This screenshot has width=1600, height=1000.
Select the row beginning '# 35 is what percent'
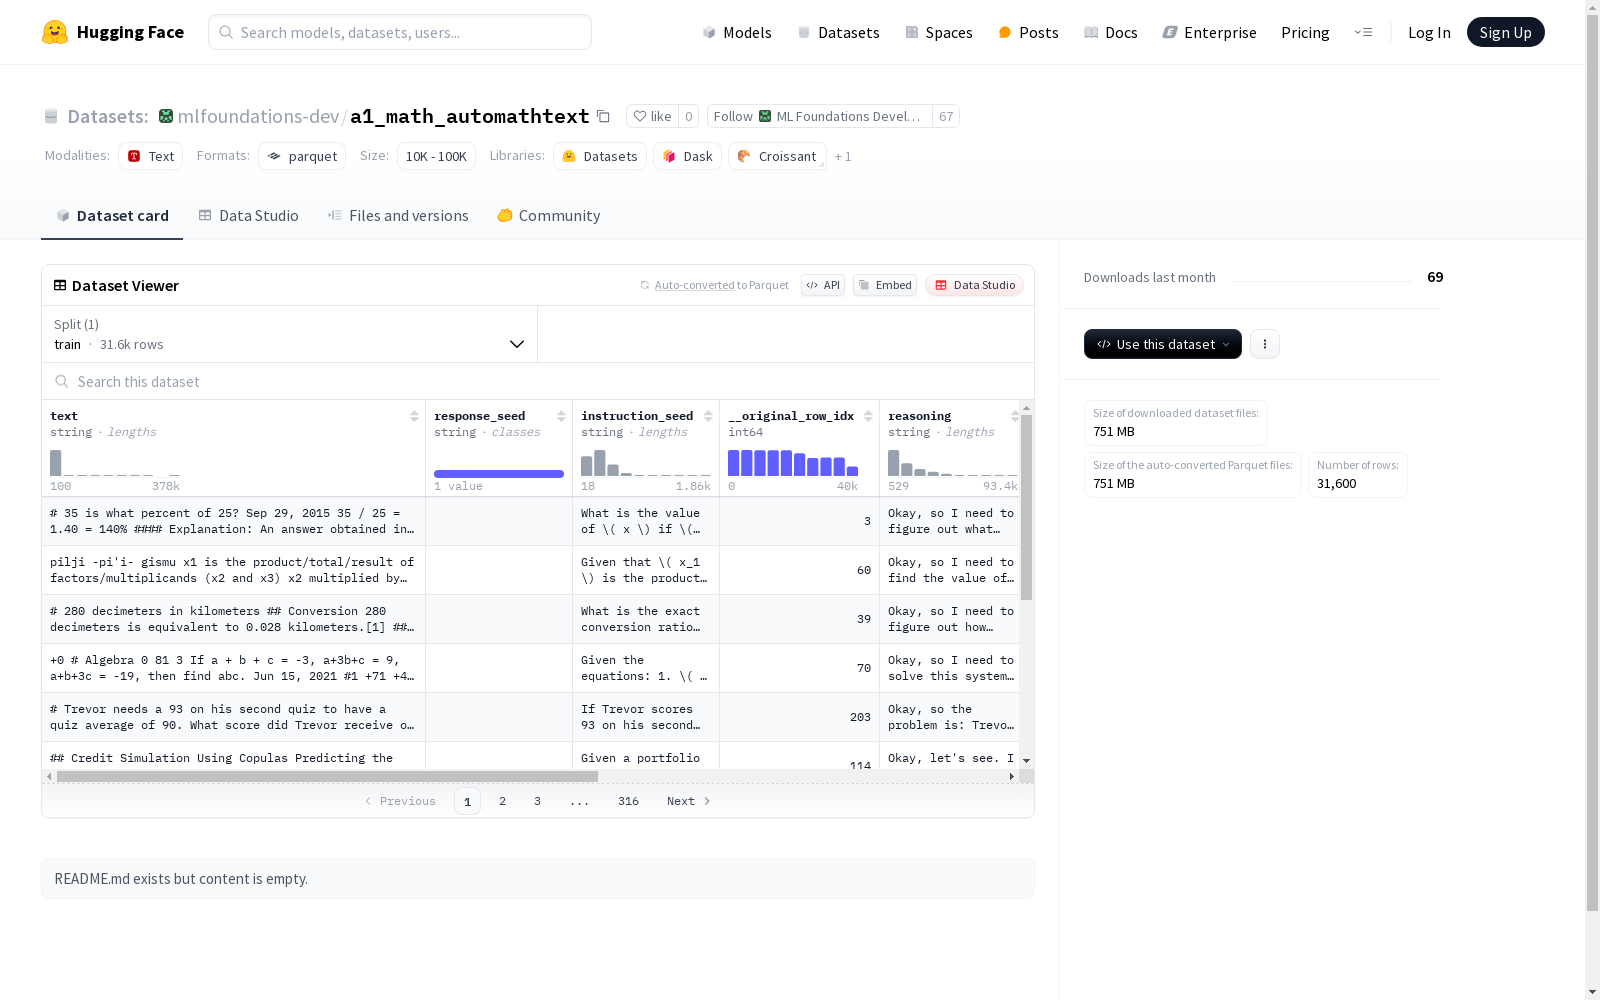tap(531, 521)
